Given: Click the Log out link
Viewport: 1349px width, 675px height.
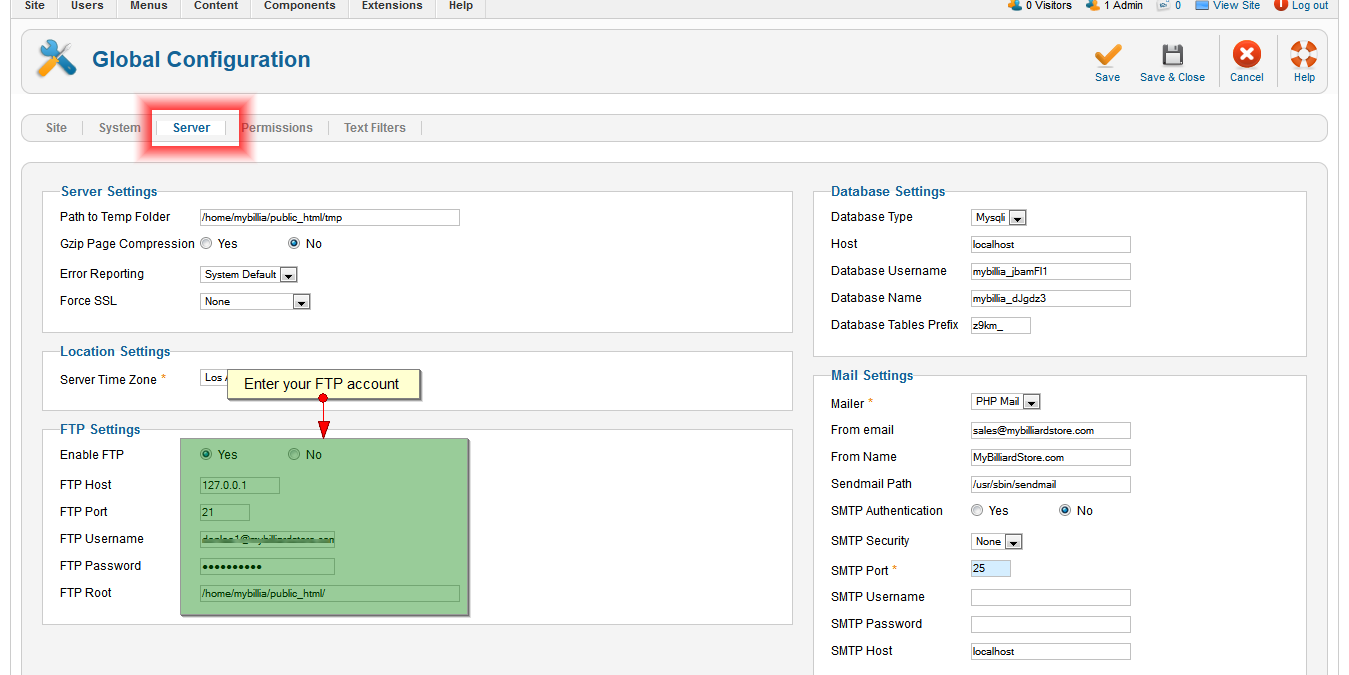Looking at the screenshot, I should pyautogui.click(x=1309, y=6).
